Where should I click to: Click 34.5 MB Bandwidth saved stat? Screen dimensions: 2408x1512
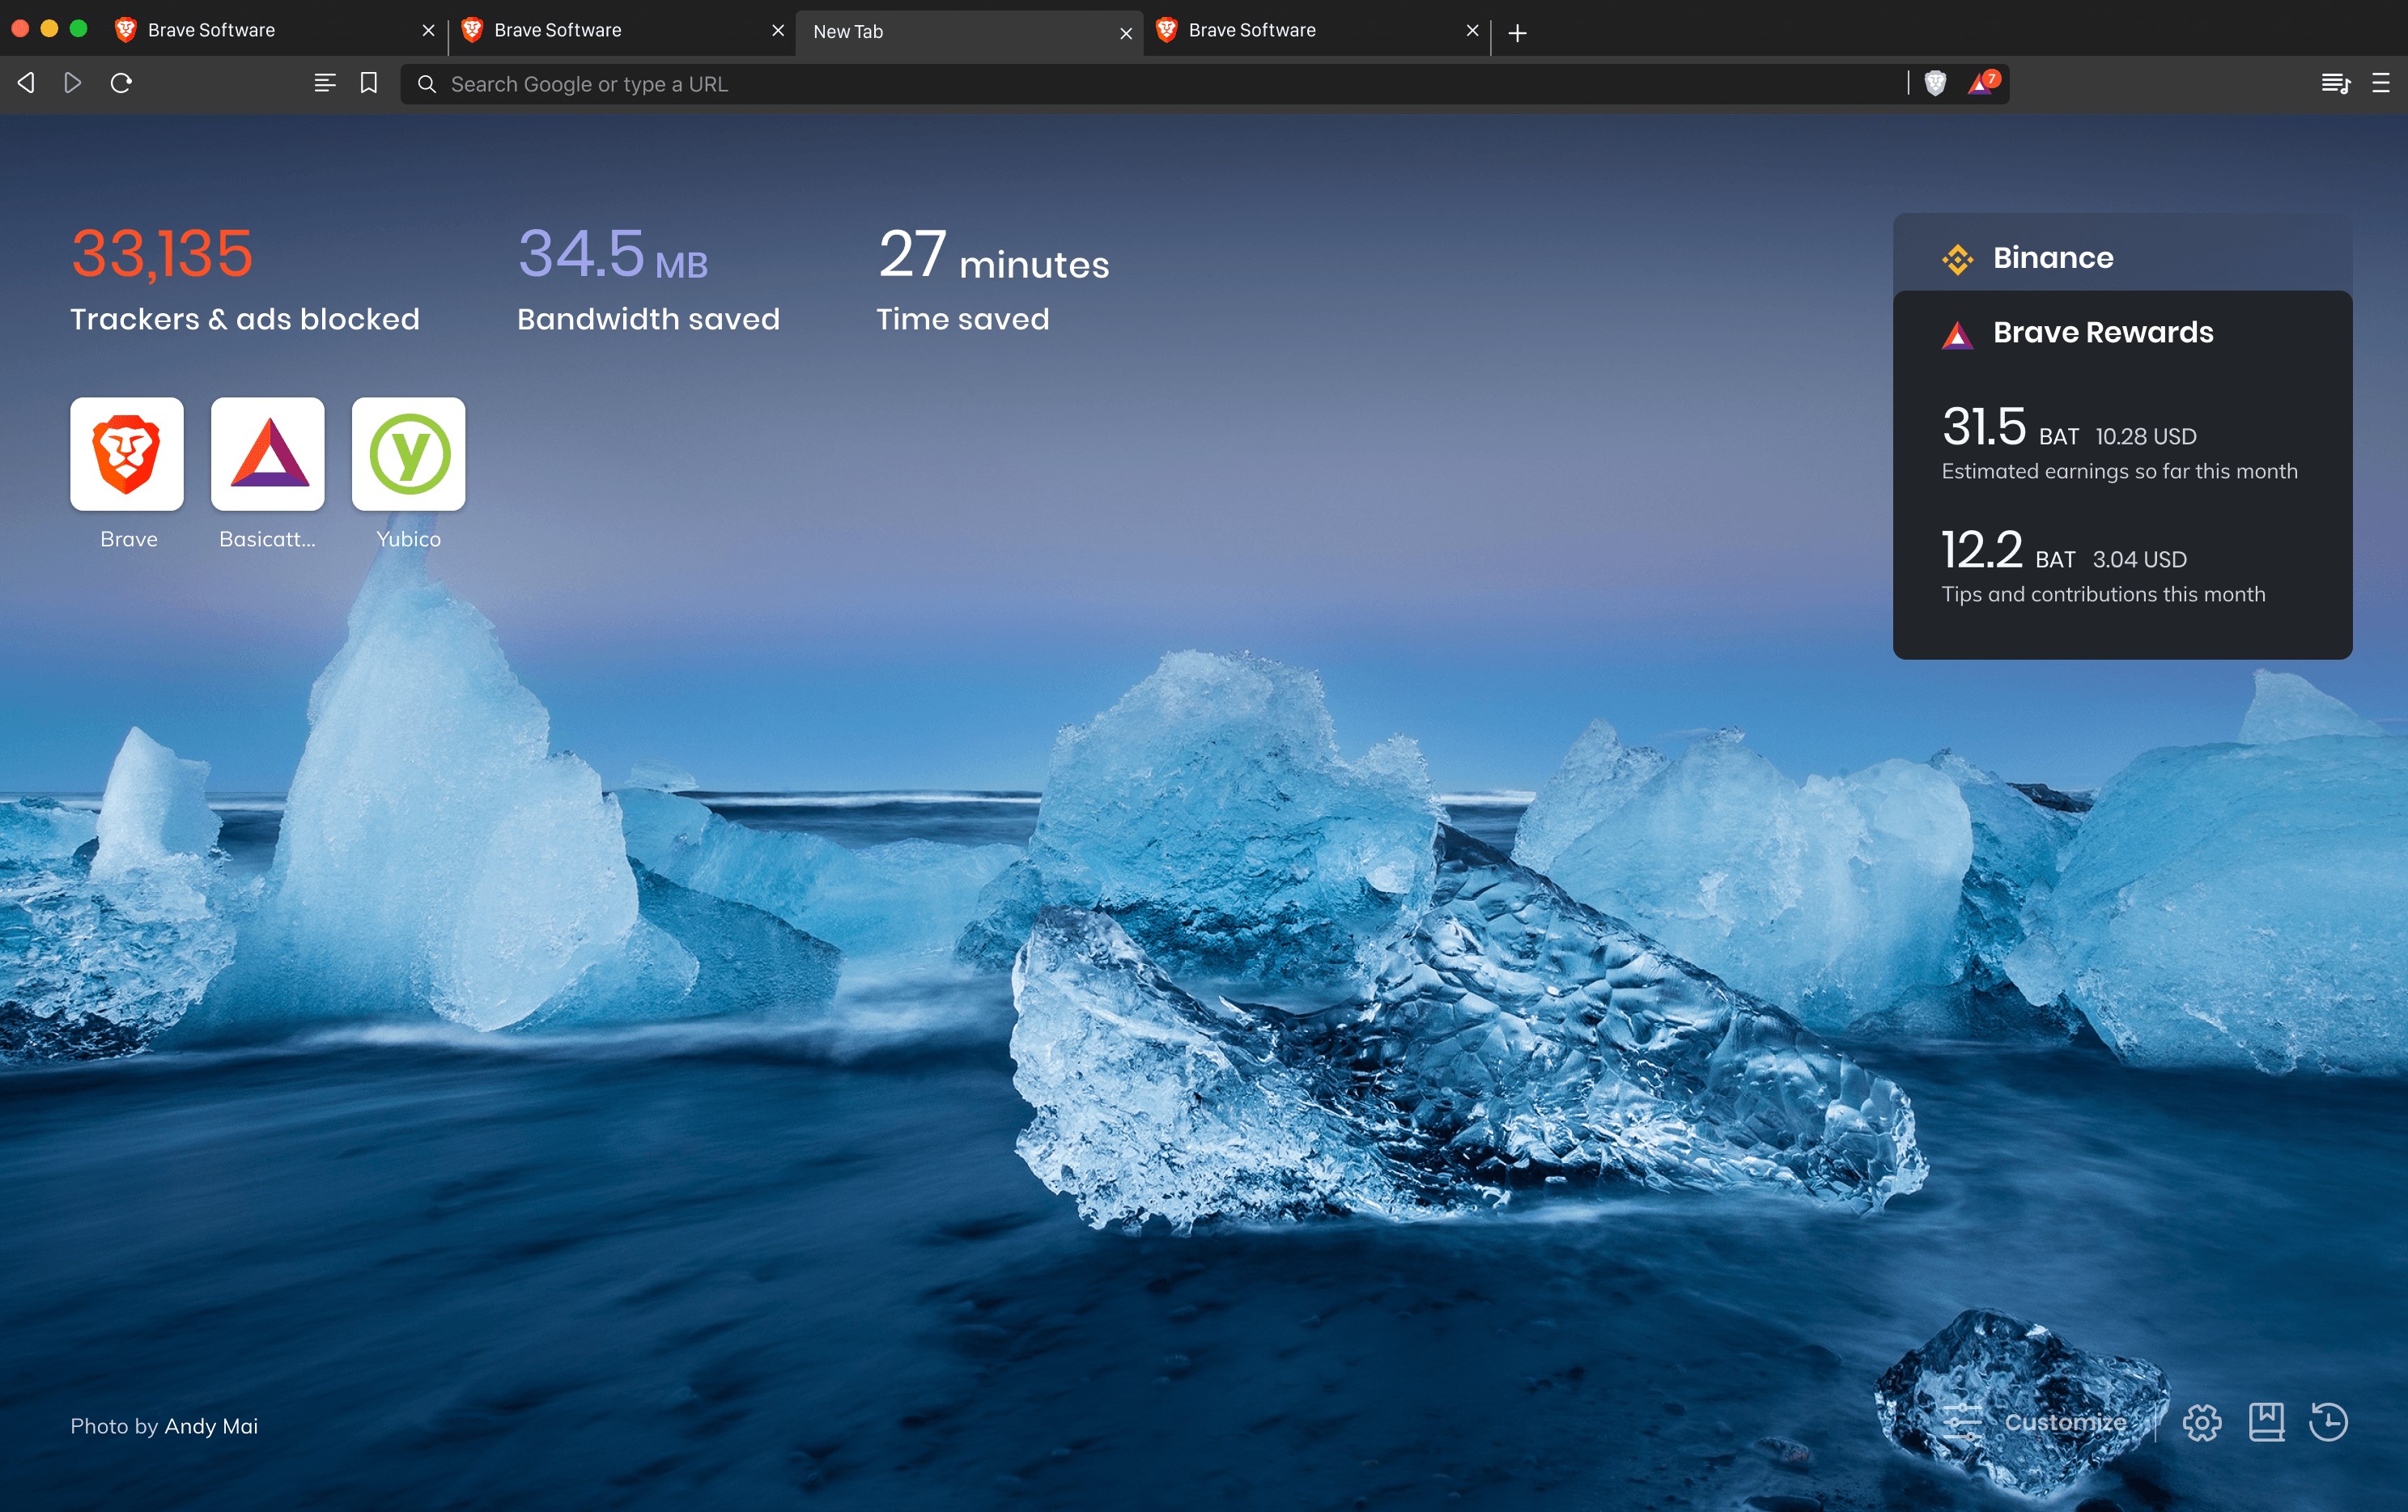click(648, 279)
